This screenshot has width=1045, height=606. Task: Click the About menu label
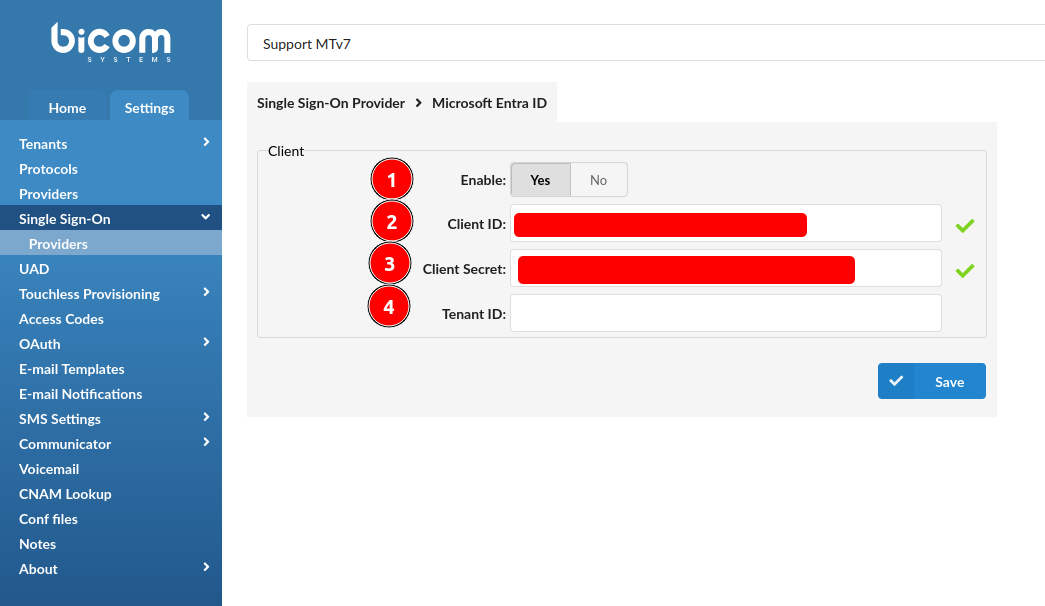(x=38, y=569)
